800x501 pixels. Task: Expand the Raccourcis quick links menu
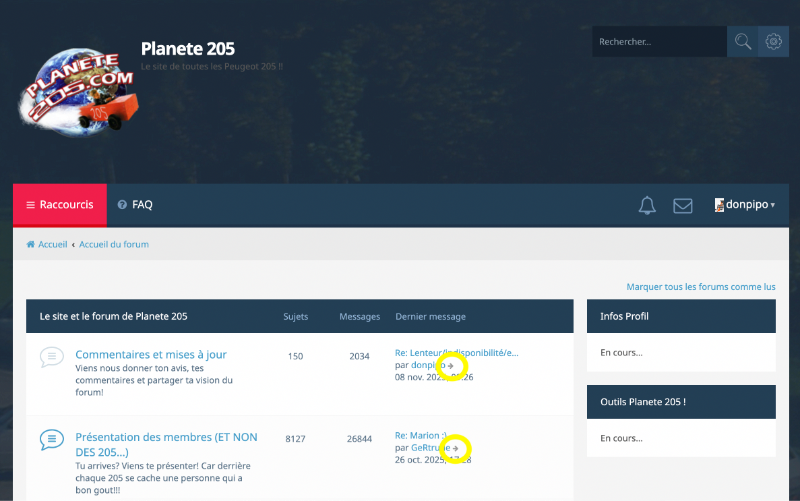click(x=60, y=205)
